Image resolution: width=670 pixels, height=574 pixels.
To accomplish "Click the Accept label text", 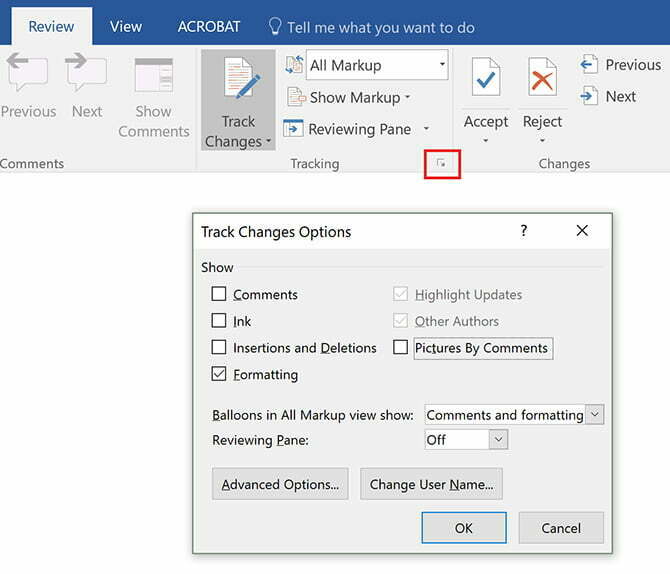I will pyautogui.click(x=486, y=121).
